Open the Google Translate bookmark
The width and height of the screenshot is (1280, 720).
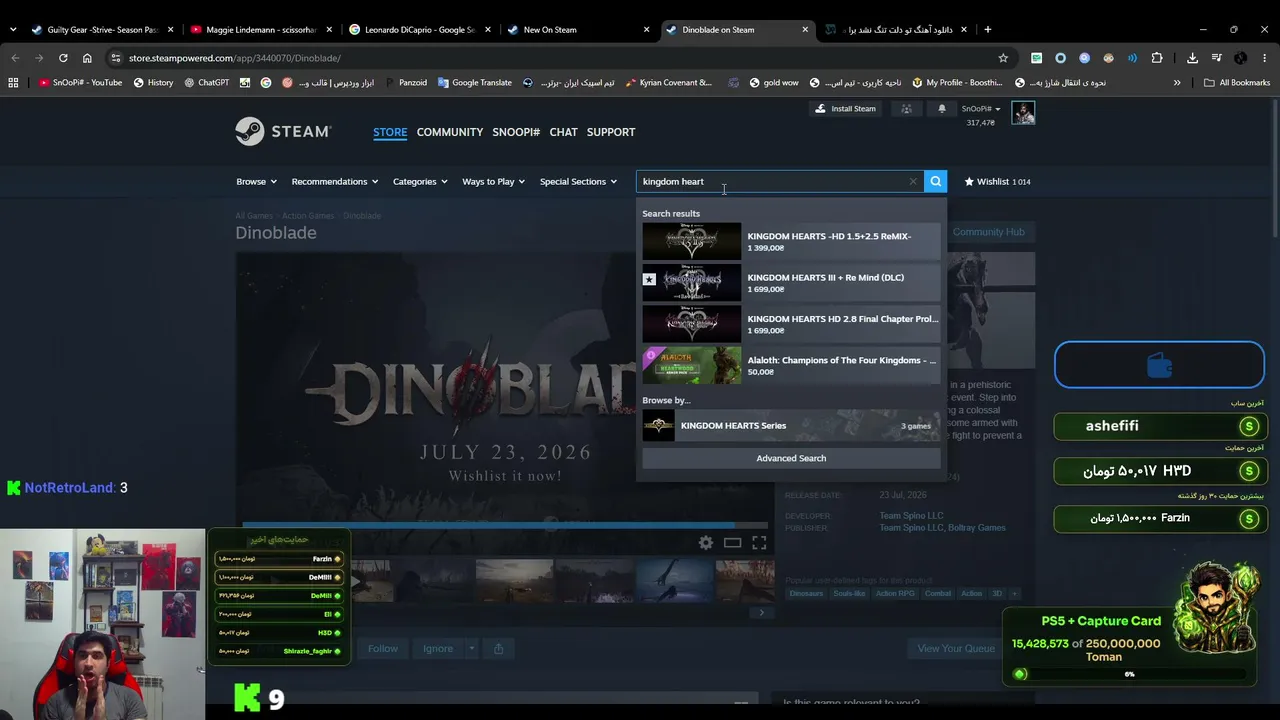pos(474,83)
